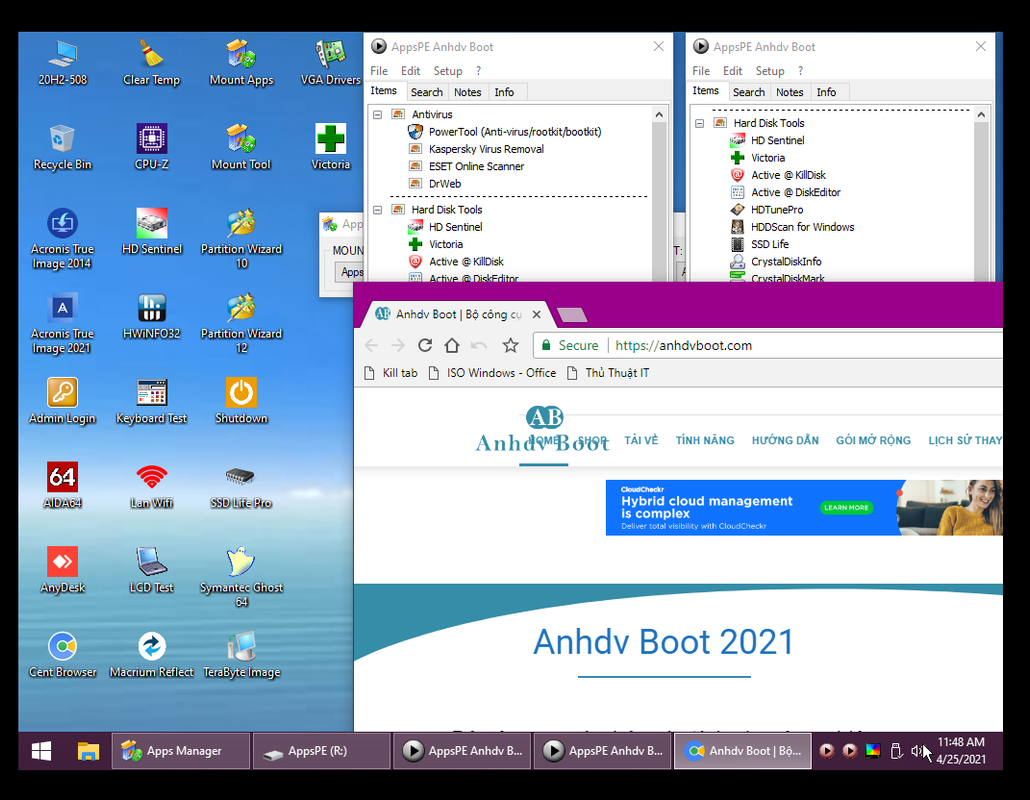Click TẢI VỀ in the site navigation
Image resolution: width=1030 pixels, height=800 pixels.
[641, 441]
